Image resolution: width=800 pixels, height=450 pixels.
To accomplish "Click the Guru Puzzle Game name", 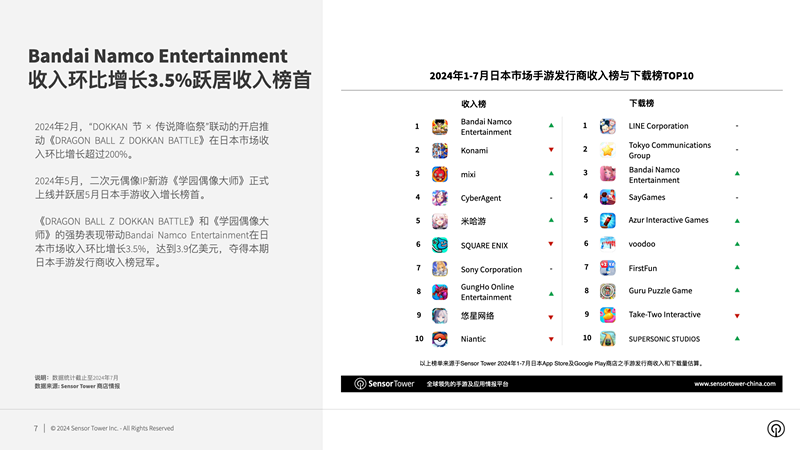I will [x=660, y=291].
